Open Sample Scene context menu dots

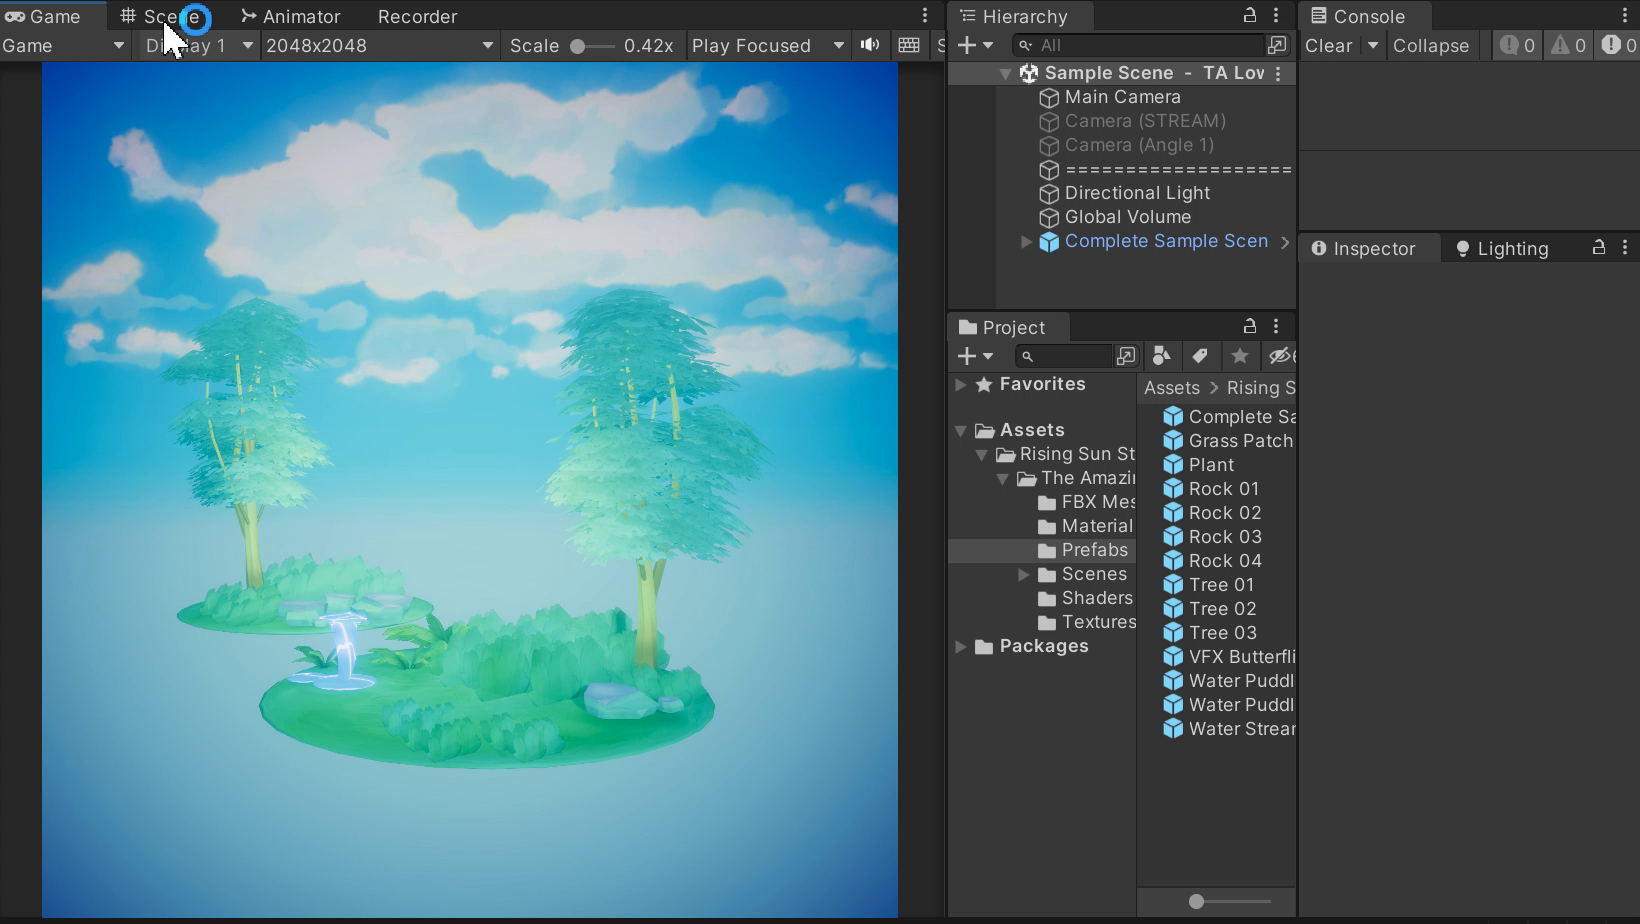click(1278, 73)
